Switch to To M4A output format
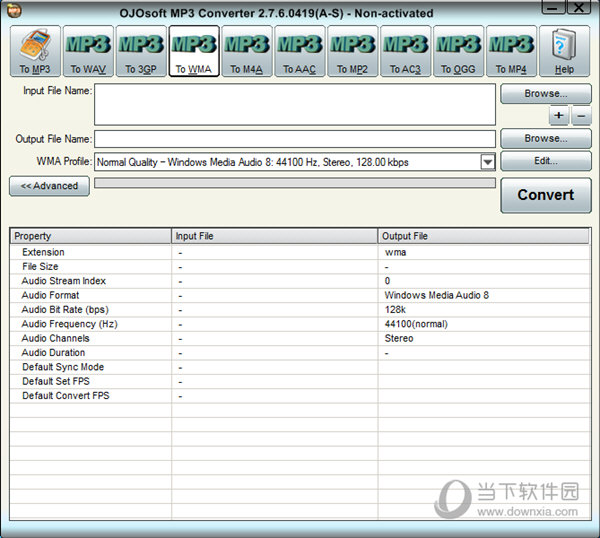The image size is (600, 538). point(247,51)
